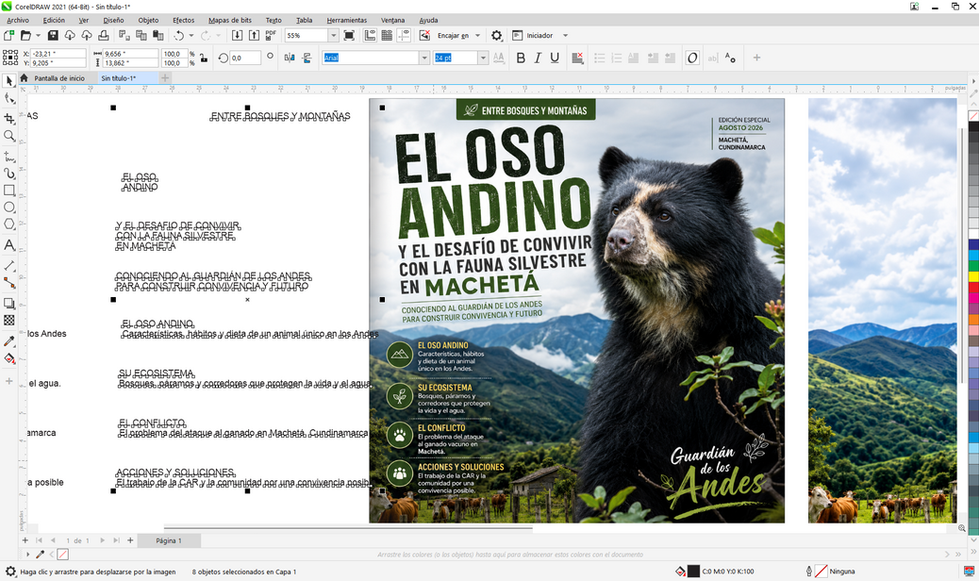The width and height of the screenshot is (979, 581).
Task: Click the Encajar en button
Action: (x=458, y=36)
